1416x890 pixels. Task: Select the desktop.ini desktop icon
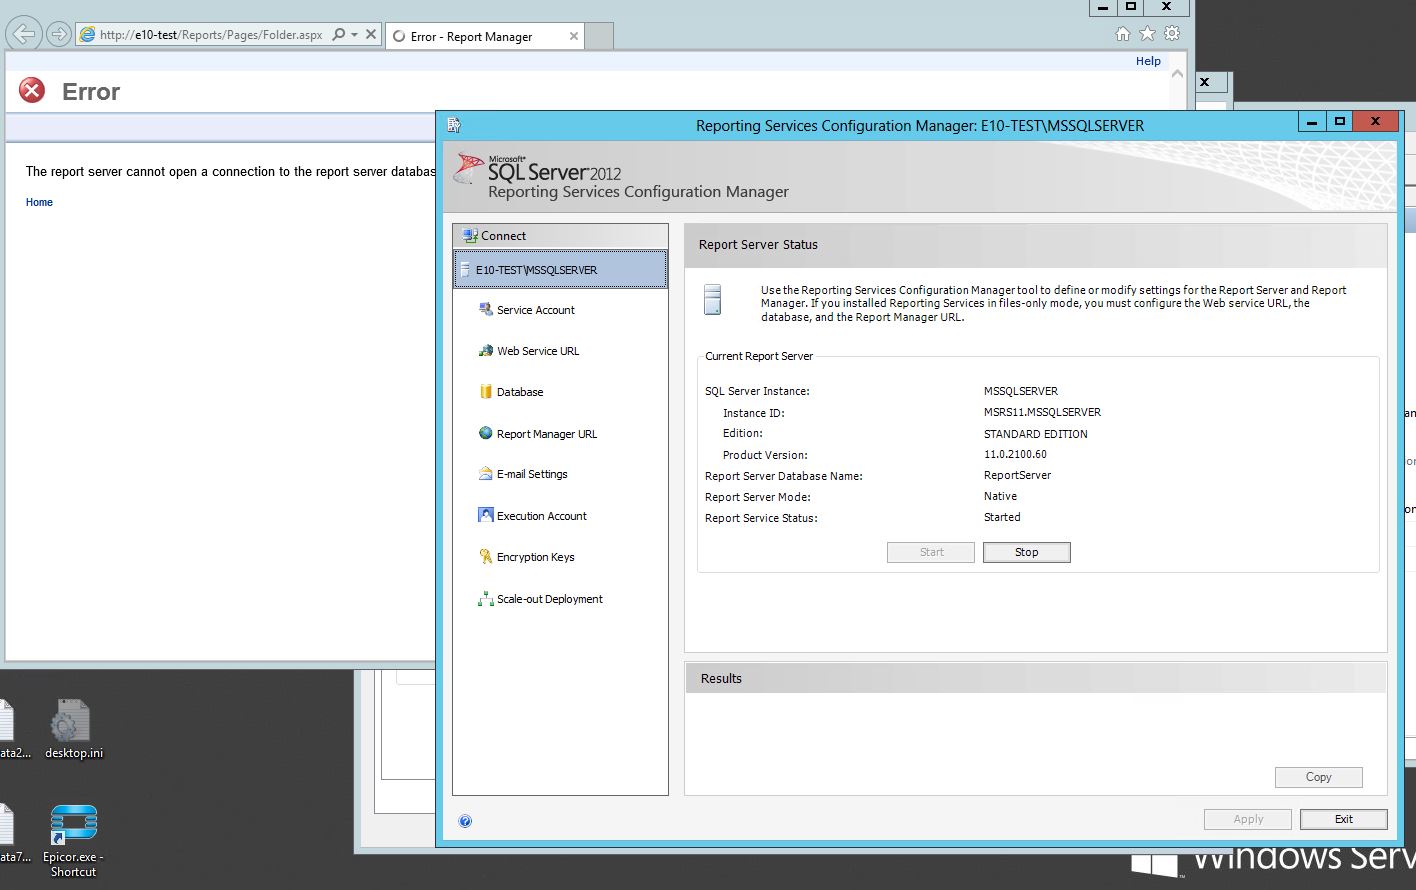point(73,729)
